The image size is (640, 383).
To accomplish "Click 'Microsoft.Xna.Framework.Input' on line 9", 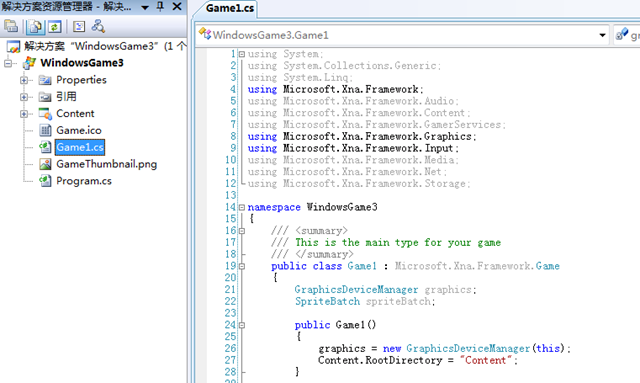I will 369,148.
